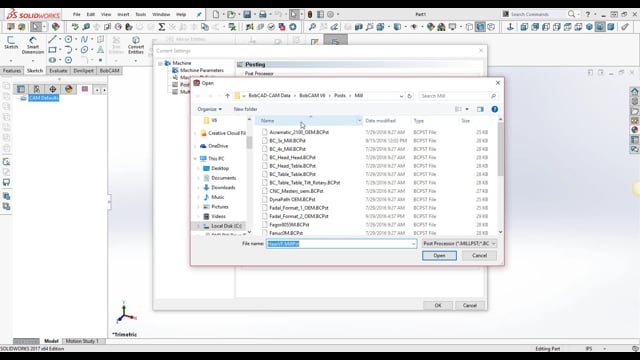This screenshot has height=360, width=640.
Task: Click the Help icon in Open dialog
Action: click(x=495, y=109)
